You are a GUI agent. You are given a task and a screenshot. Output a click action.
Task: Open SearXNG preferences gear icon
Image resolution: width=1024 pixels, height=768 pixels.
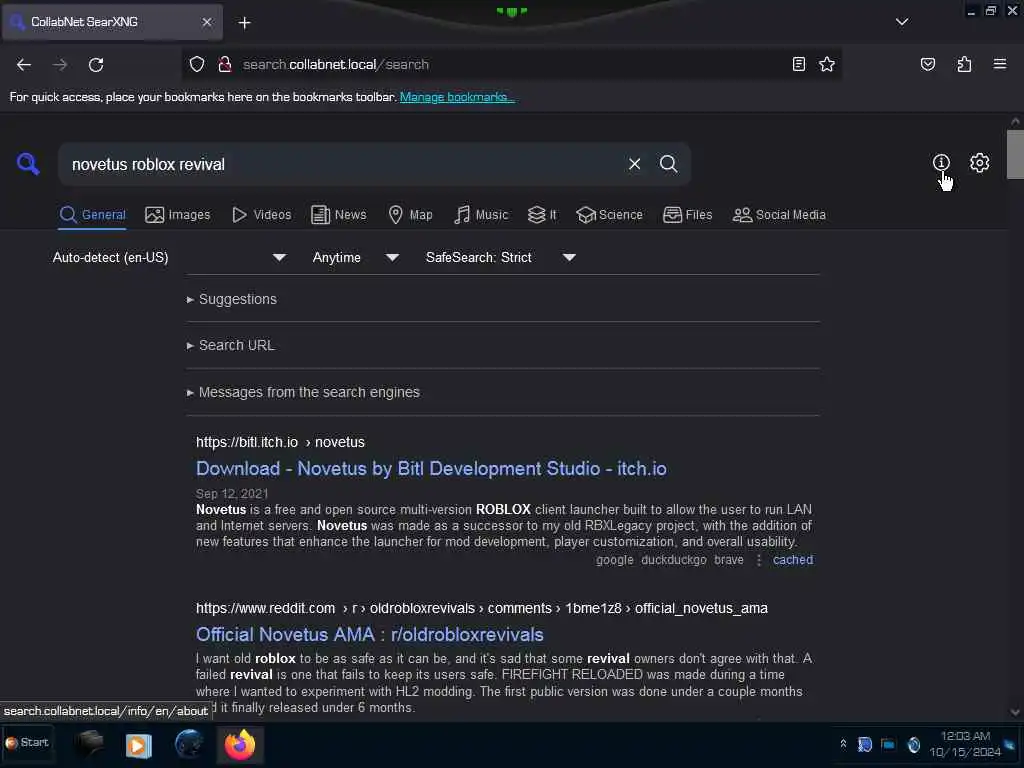[x=980, y=163]
